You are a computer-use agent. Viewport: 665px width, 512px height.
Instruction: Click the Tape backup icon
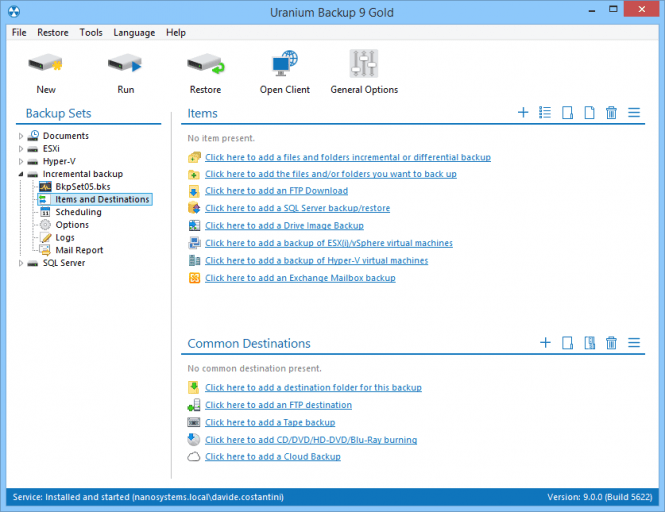(x=193, y=422)
